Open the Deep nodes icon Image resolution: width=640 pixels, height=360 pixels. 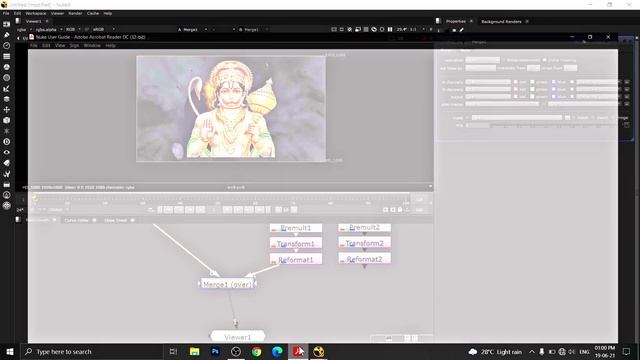point(7,142)
